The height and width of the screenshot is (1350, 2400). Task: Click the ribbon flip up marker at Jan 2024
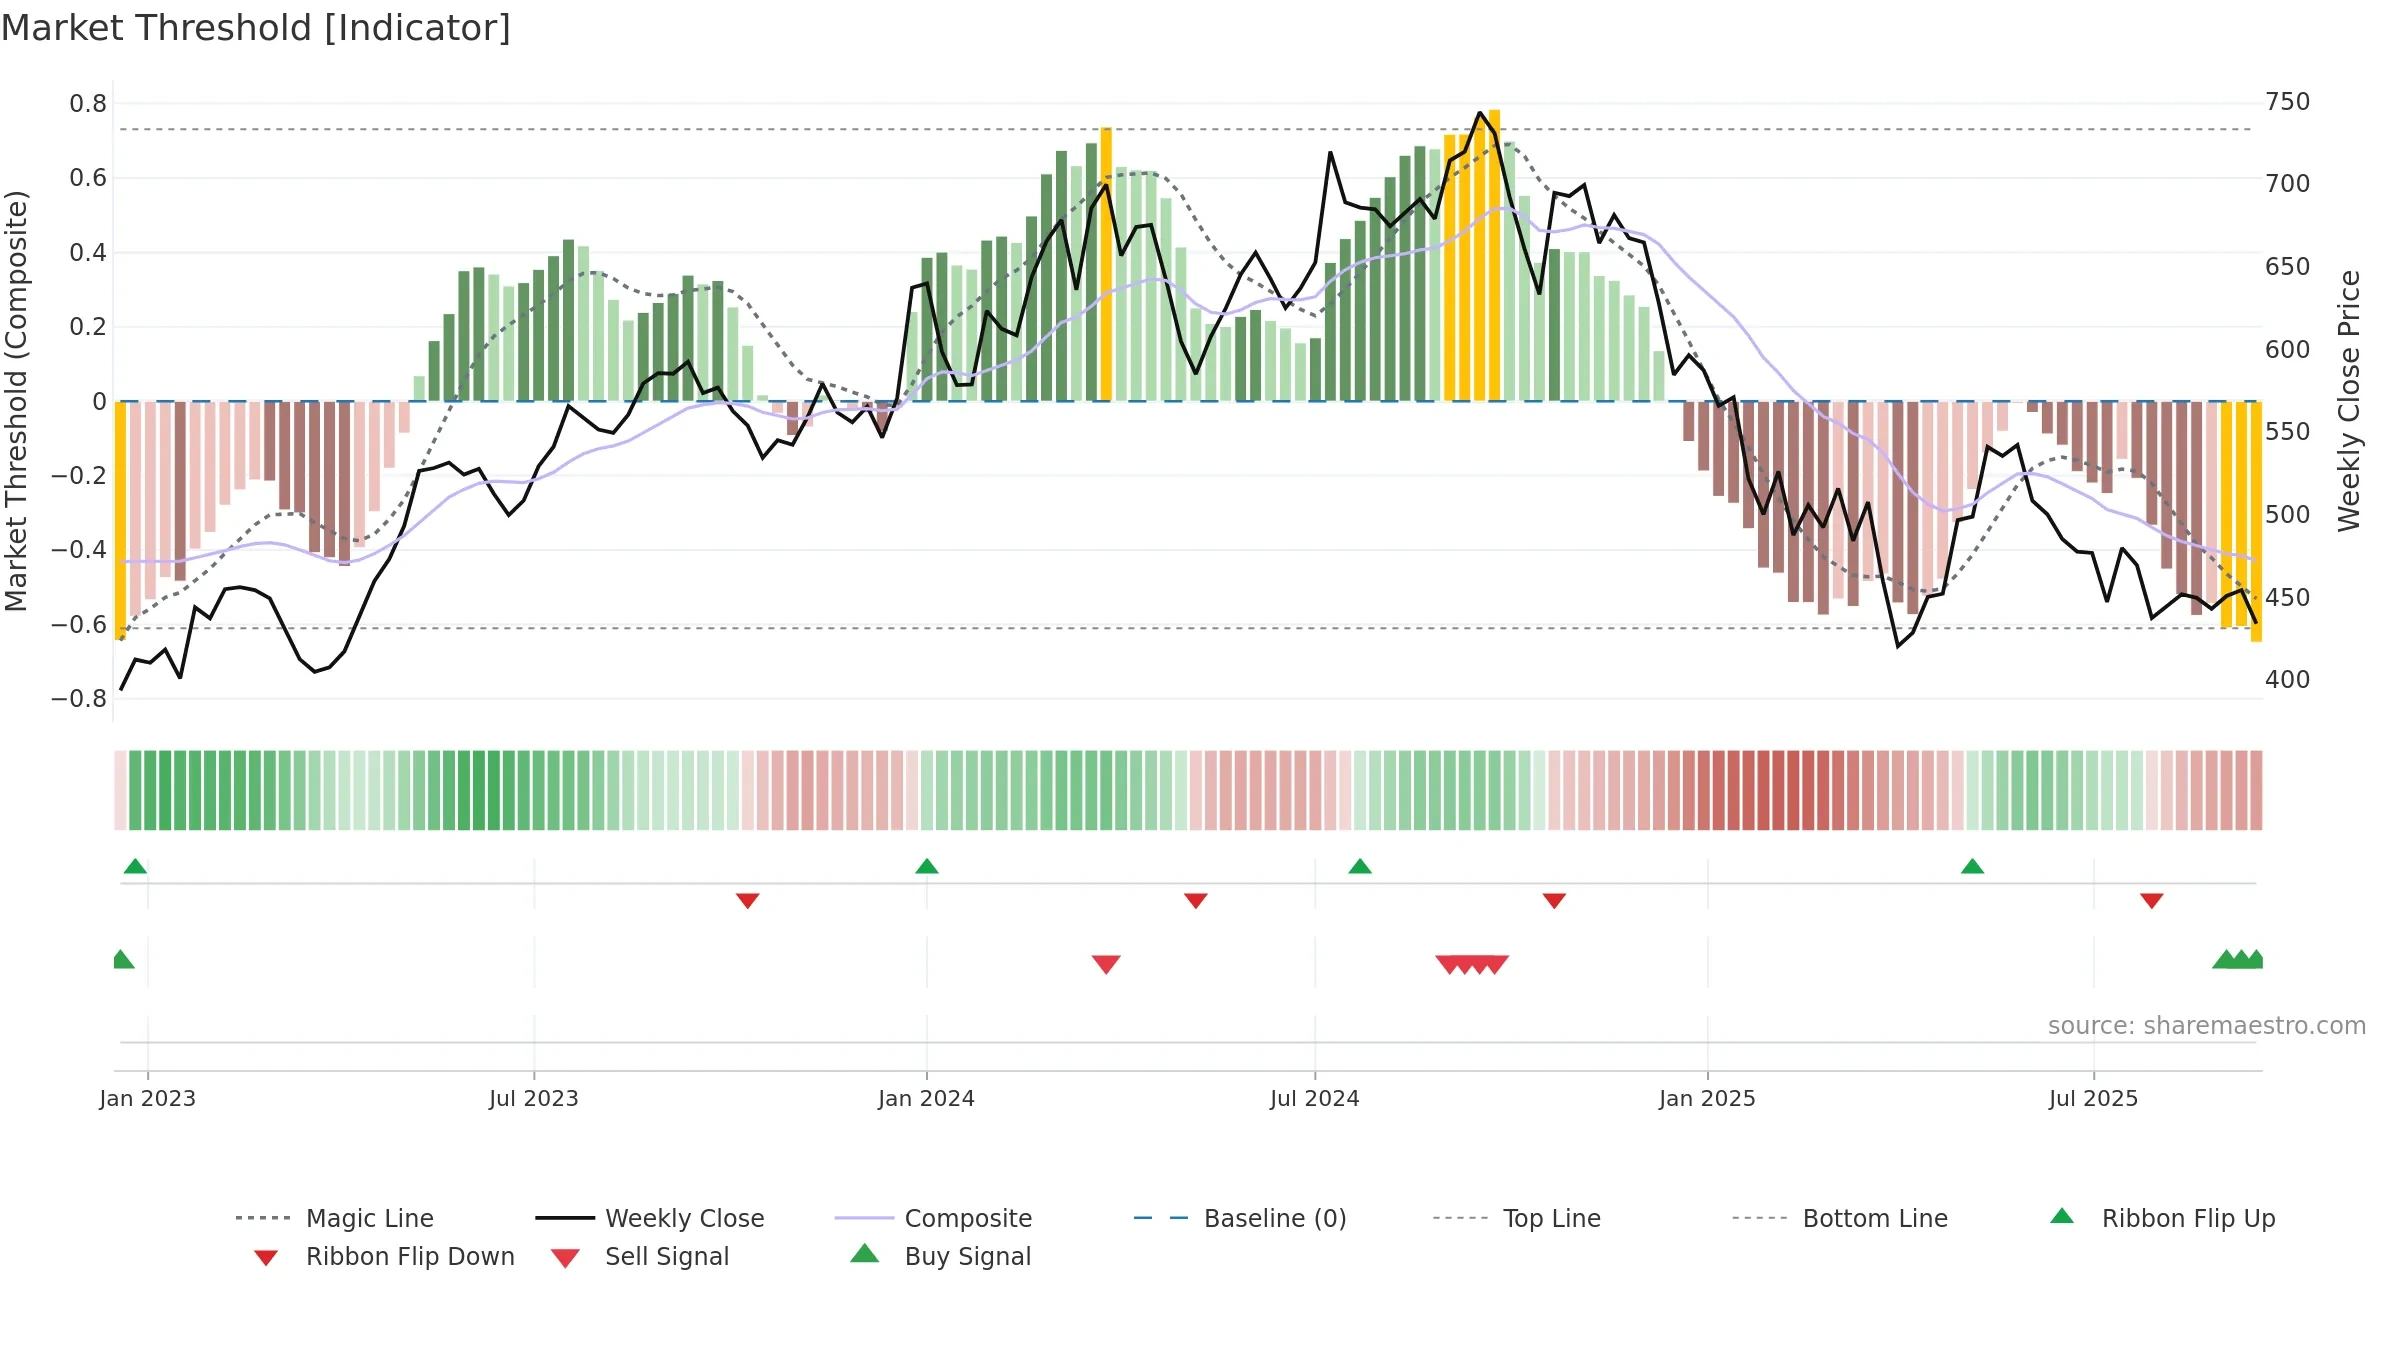[x=927, y=866]
